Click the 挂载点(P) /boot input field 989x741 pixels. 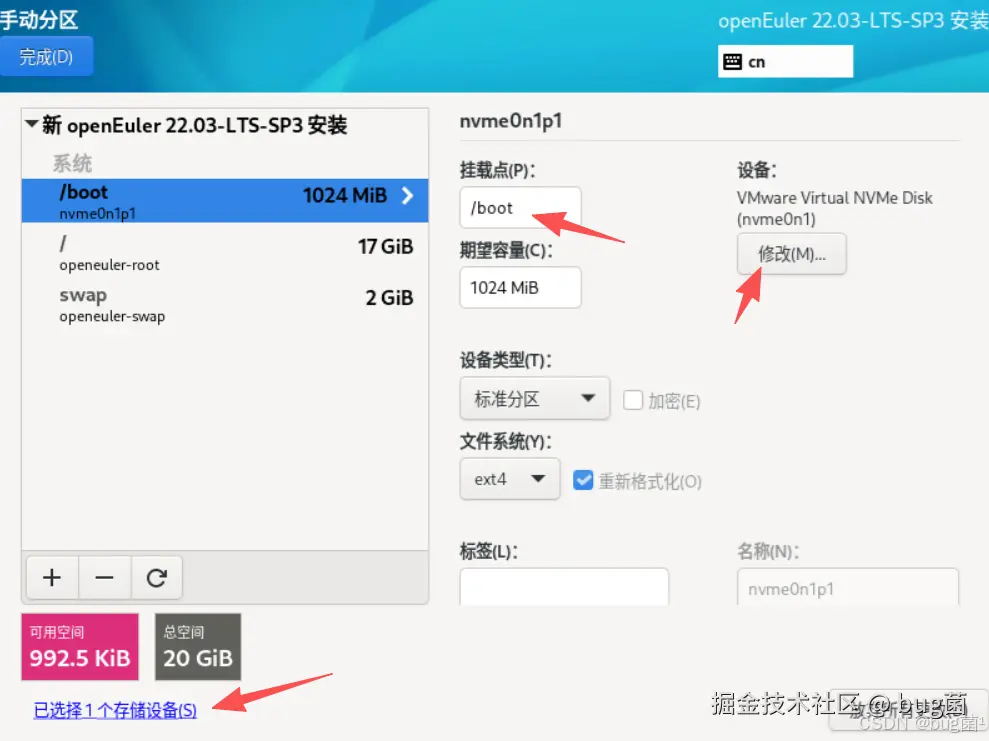point(520,207)
